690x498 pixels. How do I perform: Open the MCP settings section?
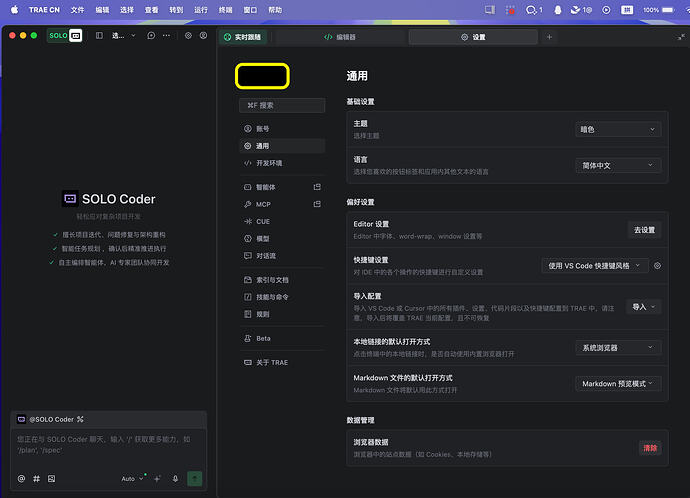[275, 204]
